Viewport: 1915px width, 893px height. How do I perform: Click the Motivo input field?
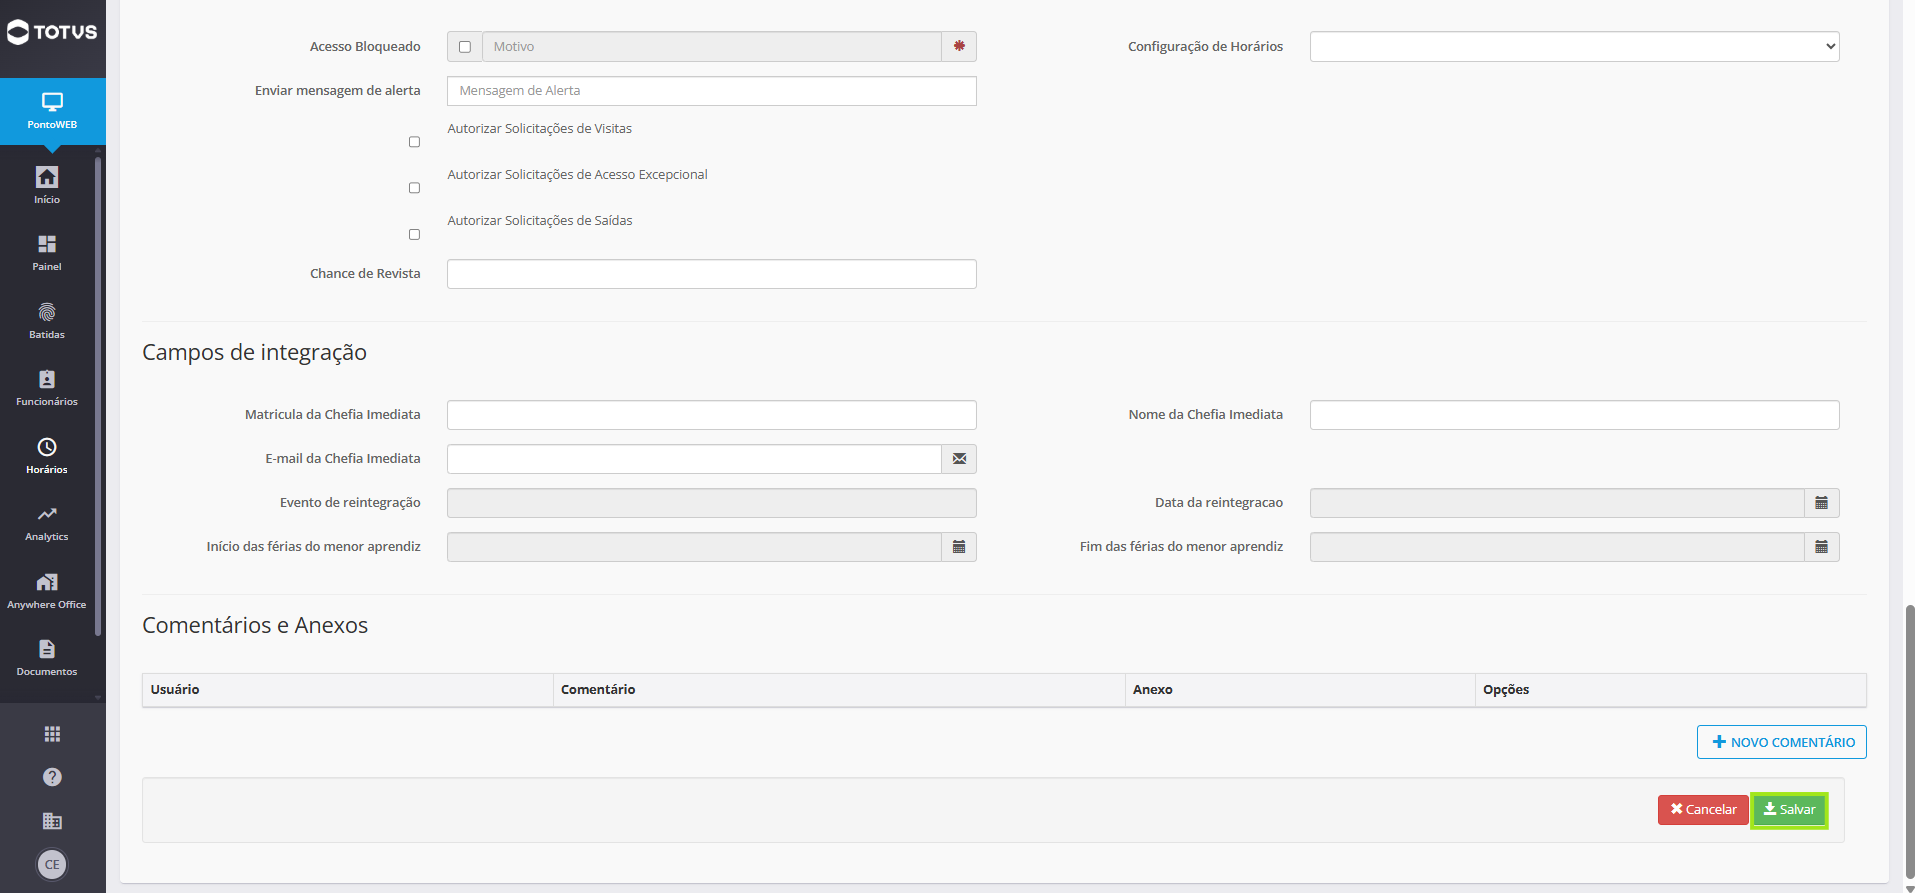[x=712, y=47]
